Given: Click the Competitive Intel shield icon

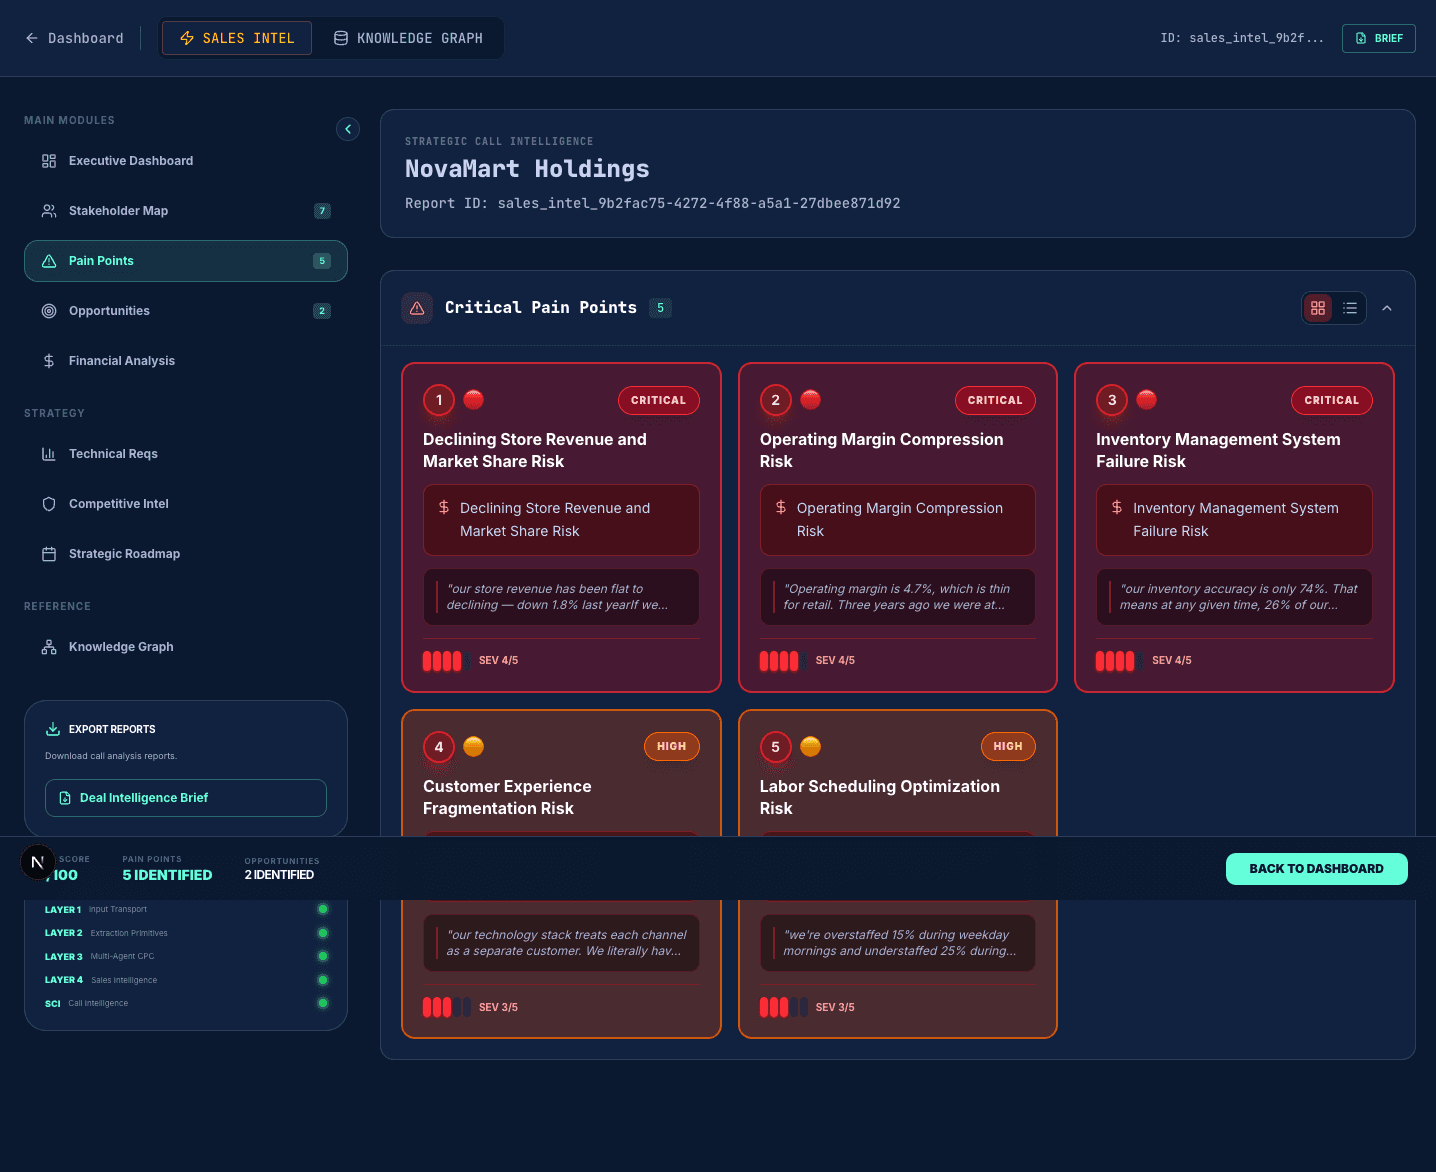Looking at the screenshot, I should click(x=49, y=504).
